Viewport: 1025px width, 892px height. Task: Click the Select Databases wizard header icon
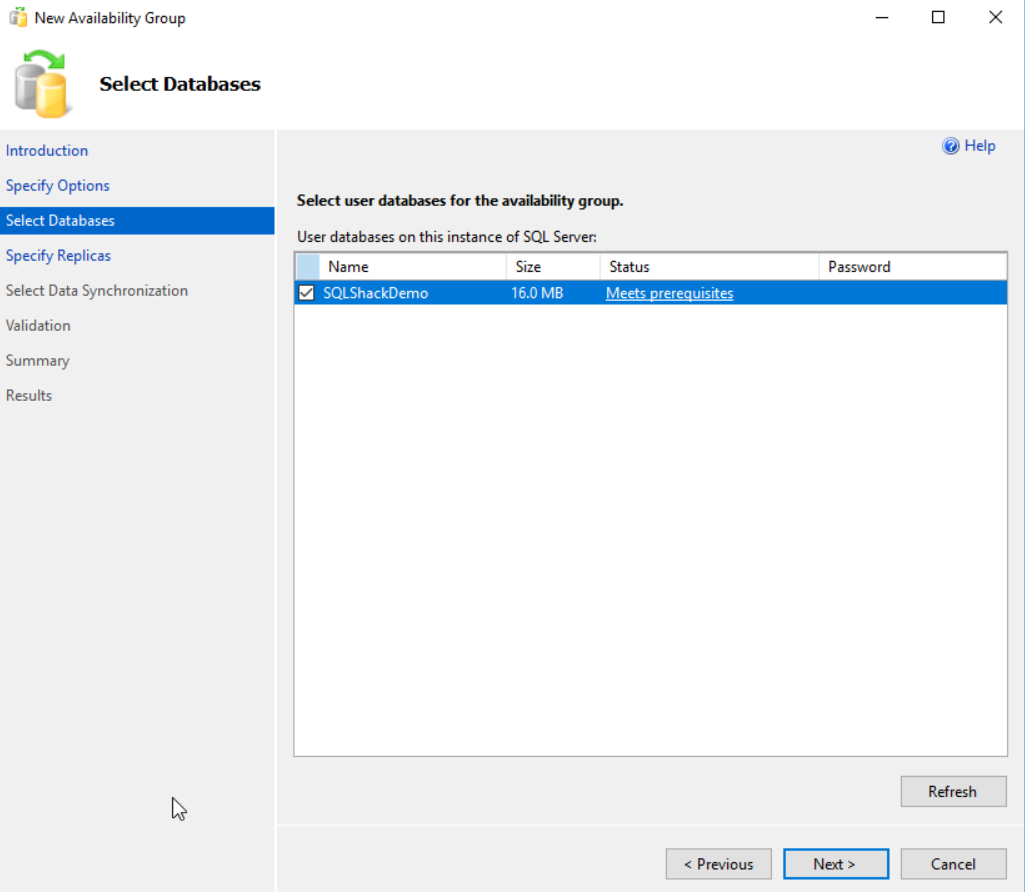click(x=41, y=84)
